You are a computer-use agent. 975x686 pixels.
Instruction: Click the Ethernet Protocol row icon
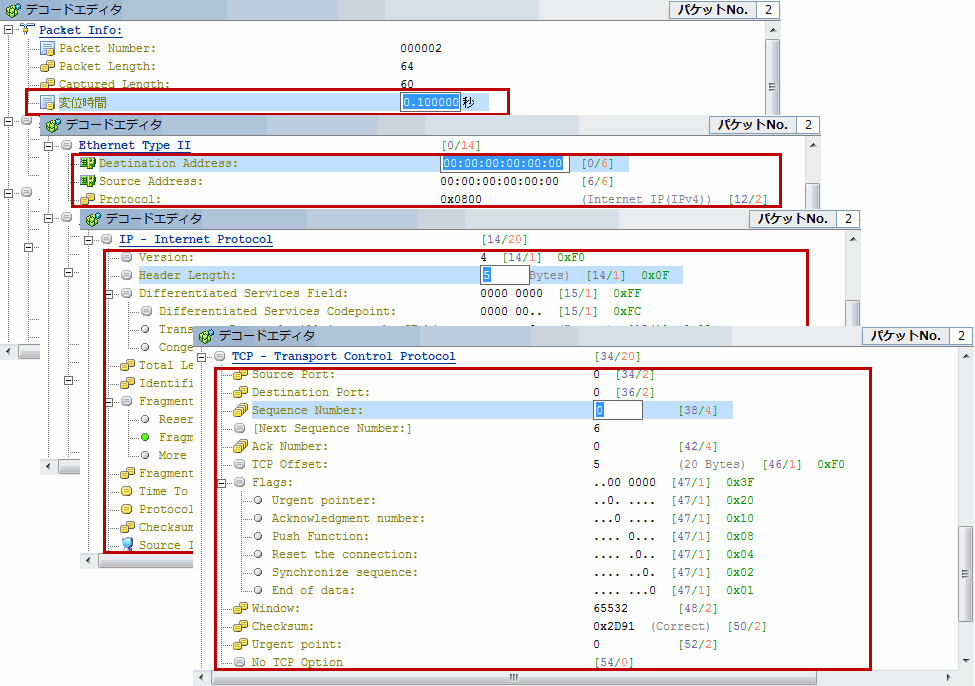pos(88,199)
